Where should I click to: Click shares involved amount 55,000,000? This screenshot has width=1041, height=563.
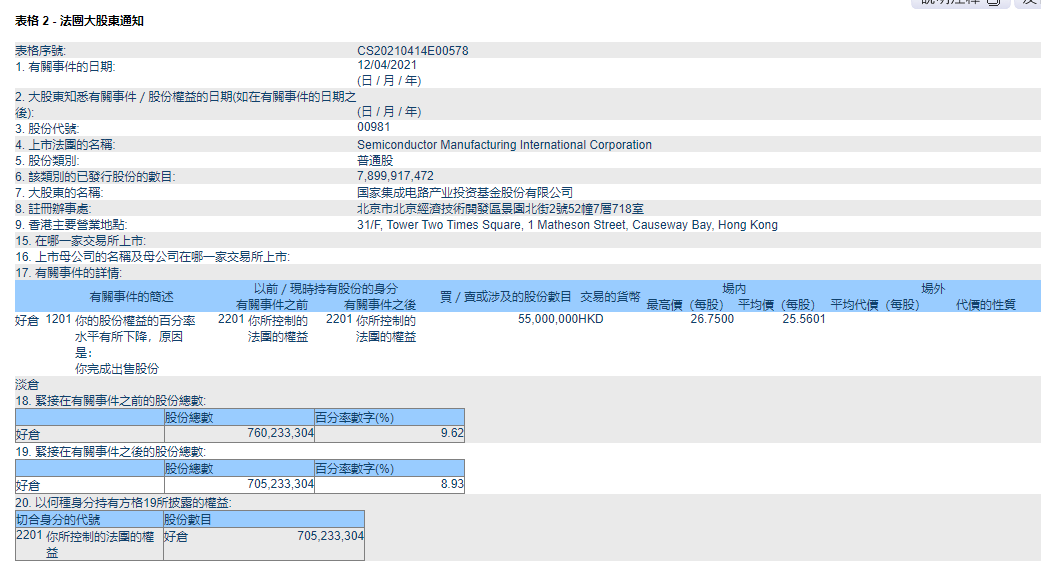tap(548, 319)
